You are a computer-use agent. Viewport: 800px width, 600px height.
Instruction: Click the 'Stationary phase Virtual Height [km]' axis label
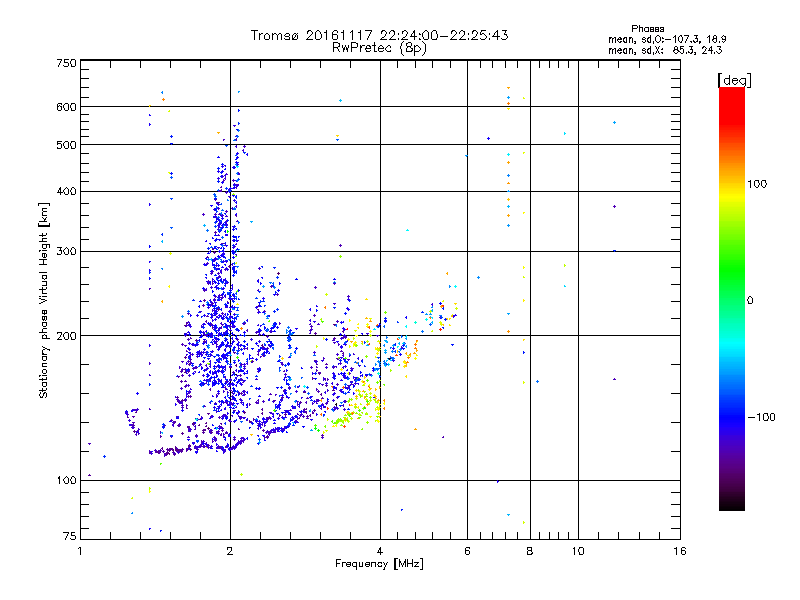point(43,300)
